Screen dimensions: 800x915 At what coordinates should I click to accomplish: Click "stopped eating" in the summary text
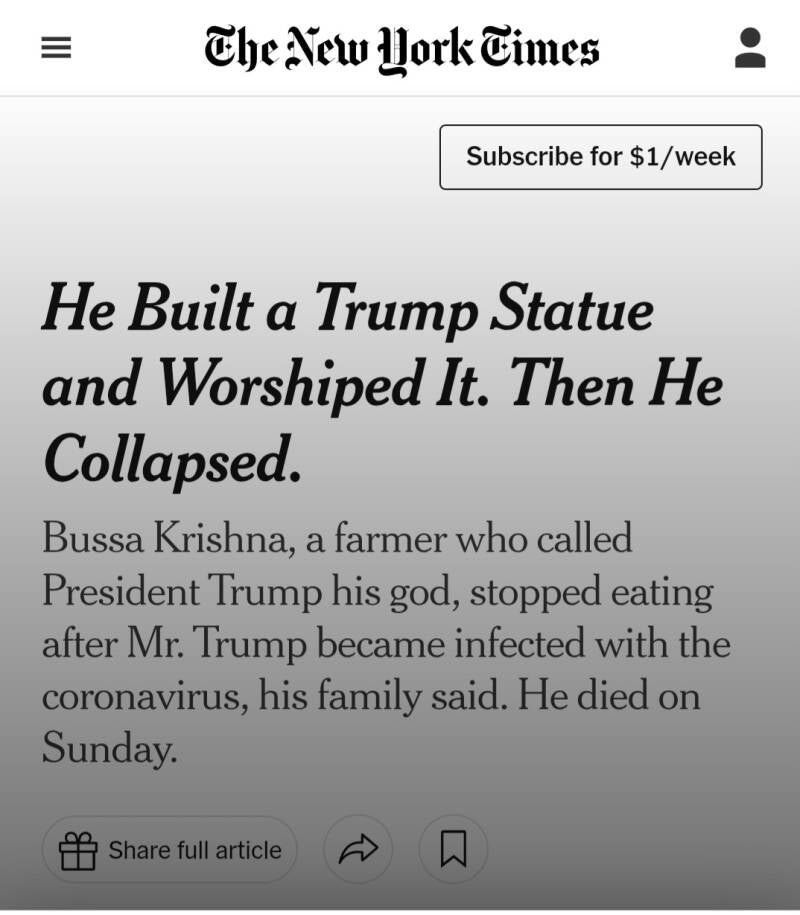tap(591, 592)
